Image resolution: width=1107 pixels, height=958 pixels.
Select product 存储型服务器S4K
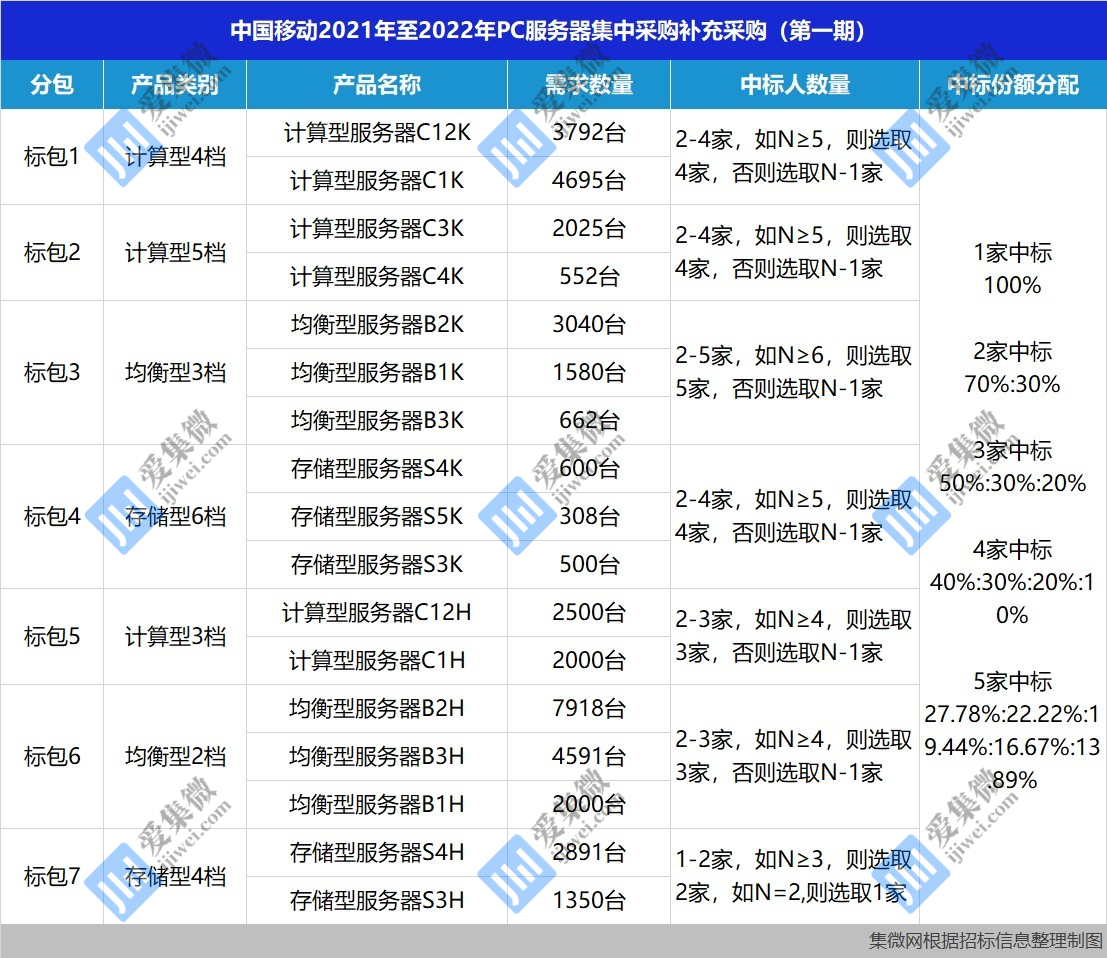(x=377, y=468)
